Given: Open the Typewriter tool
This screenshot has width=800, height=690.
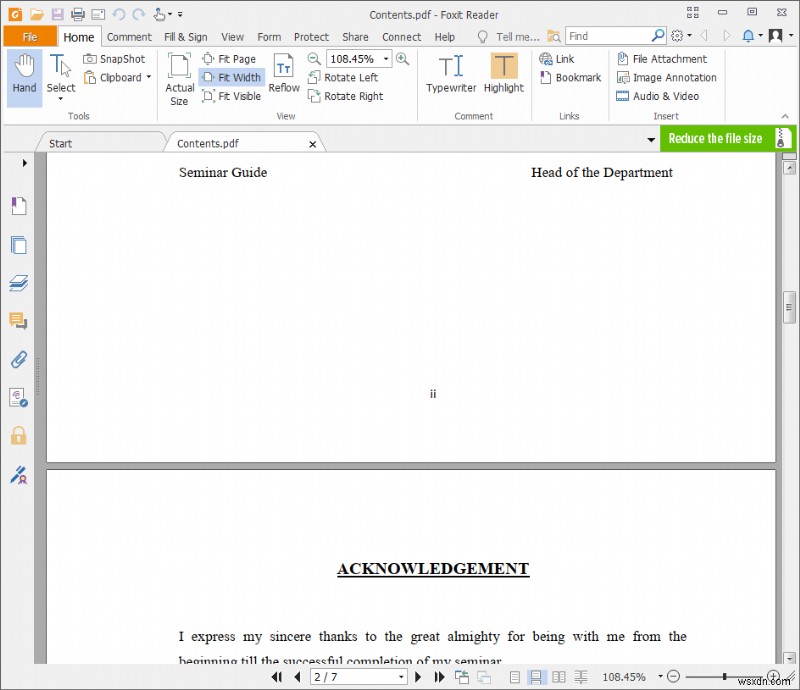Looking at the screenshot, I should tap(451, 75).
